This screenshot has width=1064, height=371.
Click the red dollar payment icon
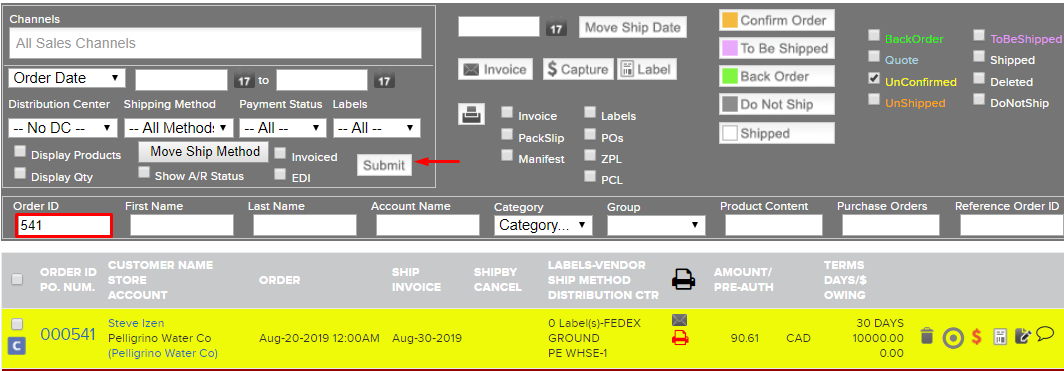(976, 336)
